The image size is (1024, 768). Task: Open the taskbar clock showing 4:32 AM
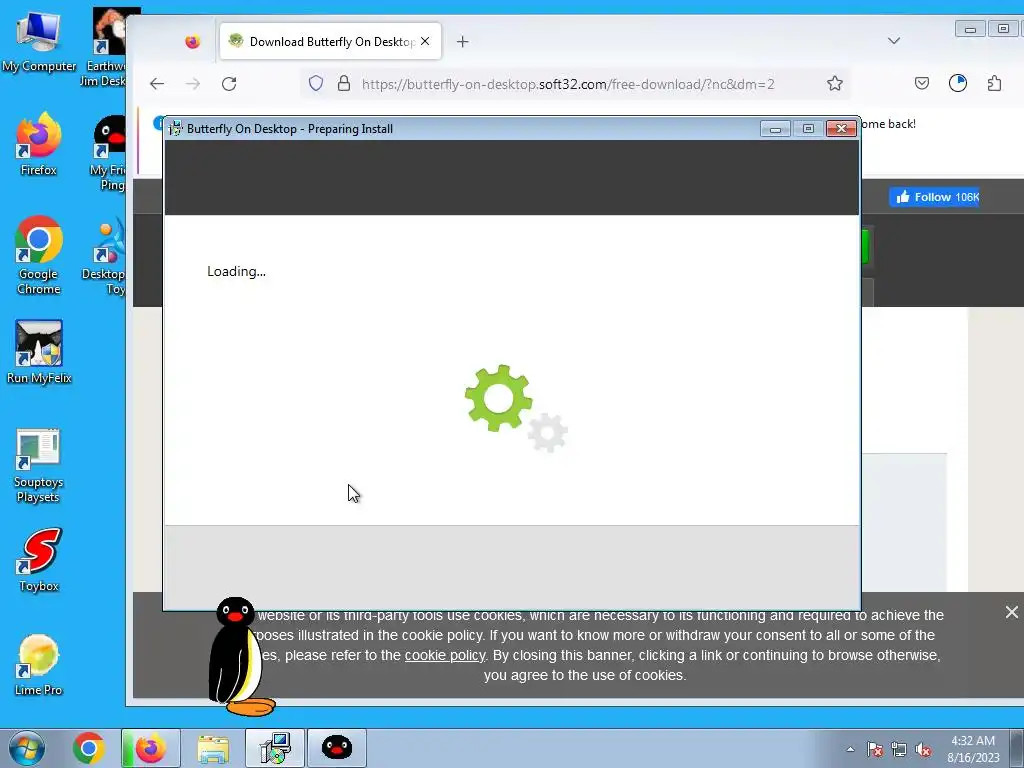(973, 749)
